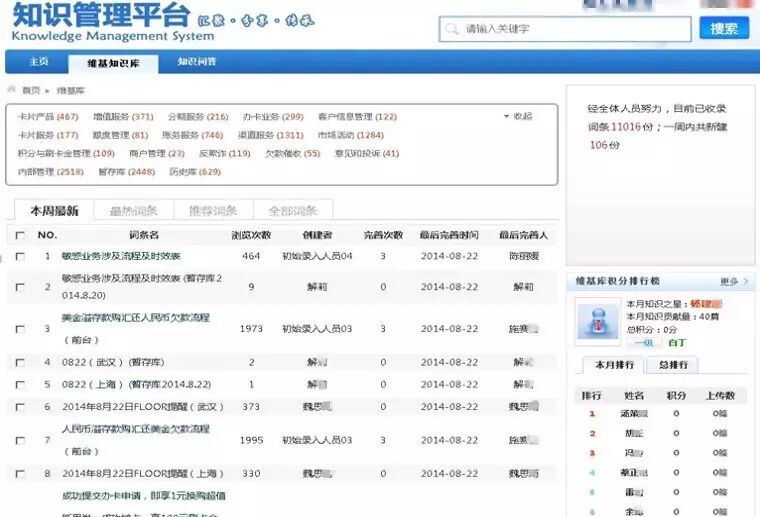Click the home icon in breadcrumb
The image size is (760, 517).
pyautogui.click(x=12, y=90)
